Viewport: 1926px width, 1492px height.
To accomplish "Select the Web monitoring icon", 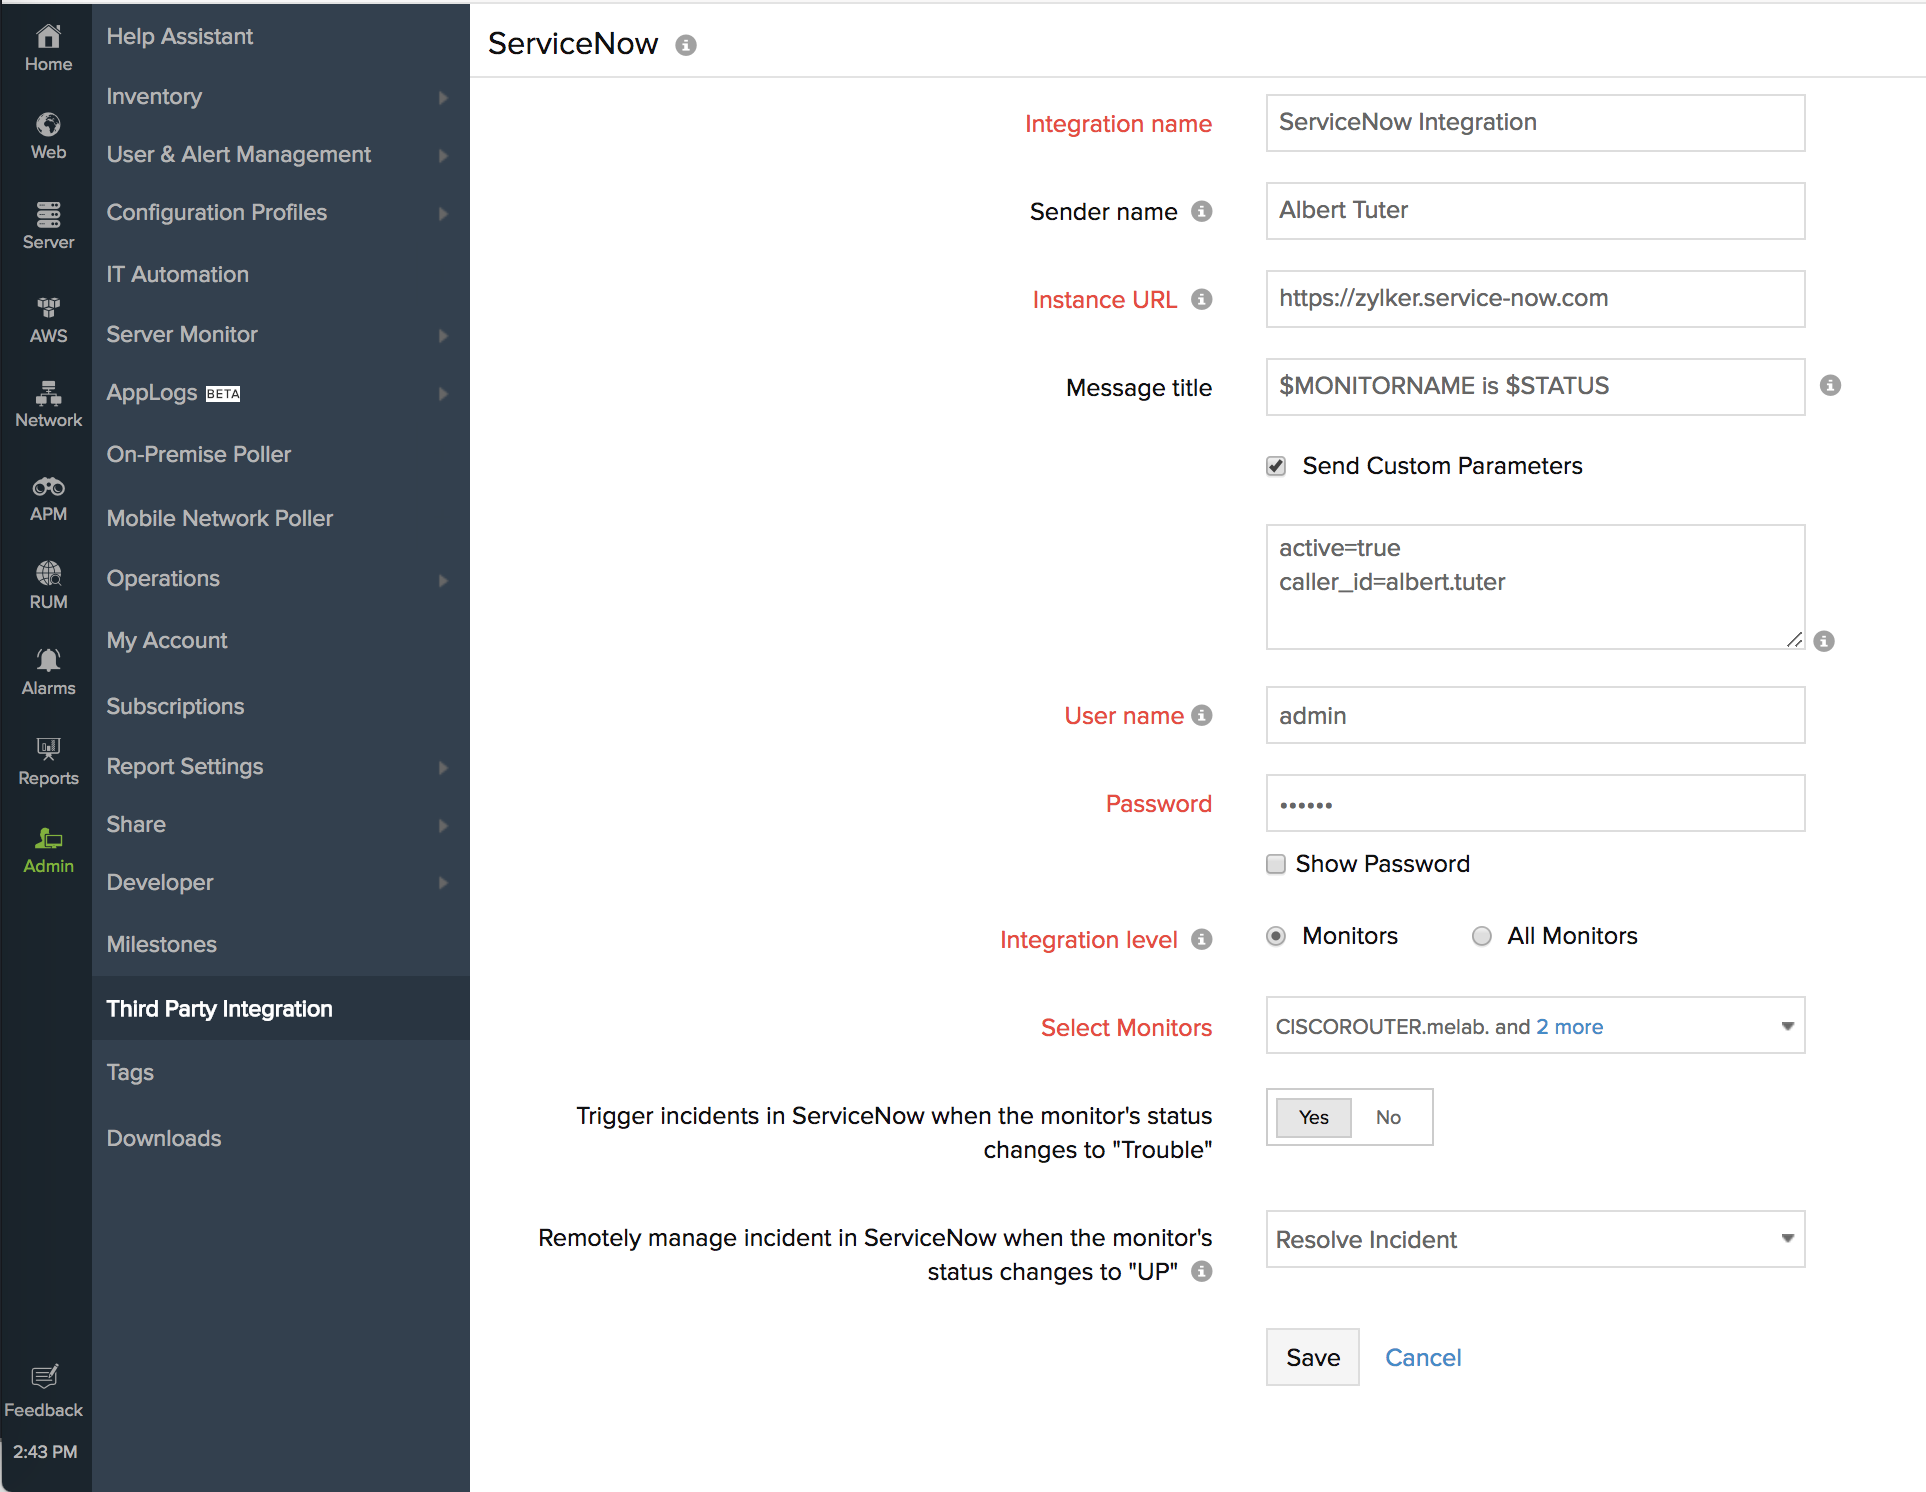I will click(x=47, y=133).
